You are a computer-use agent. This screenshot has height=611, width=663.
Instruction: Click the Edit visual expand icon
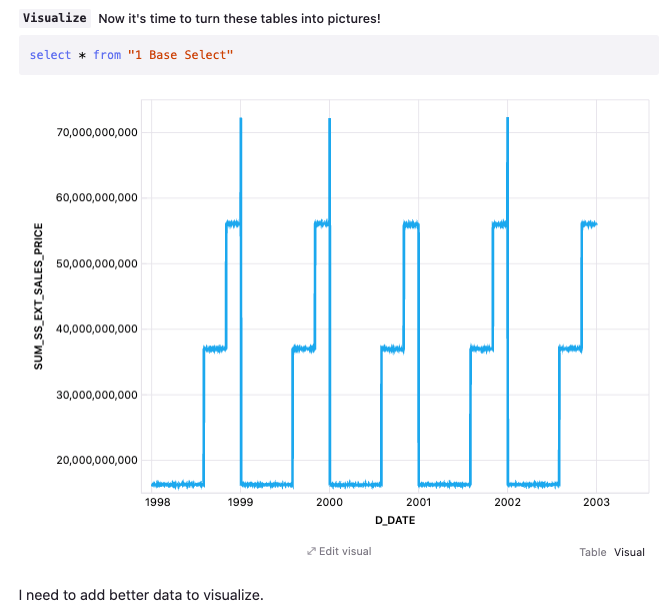[x=311, y=551]
